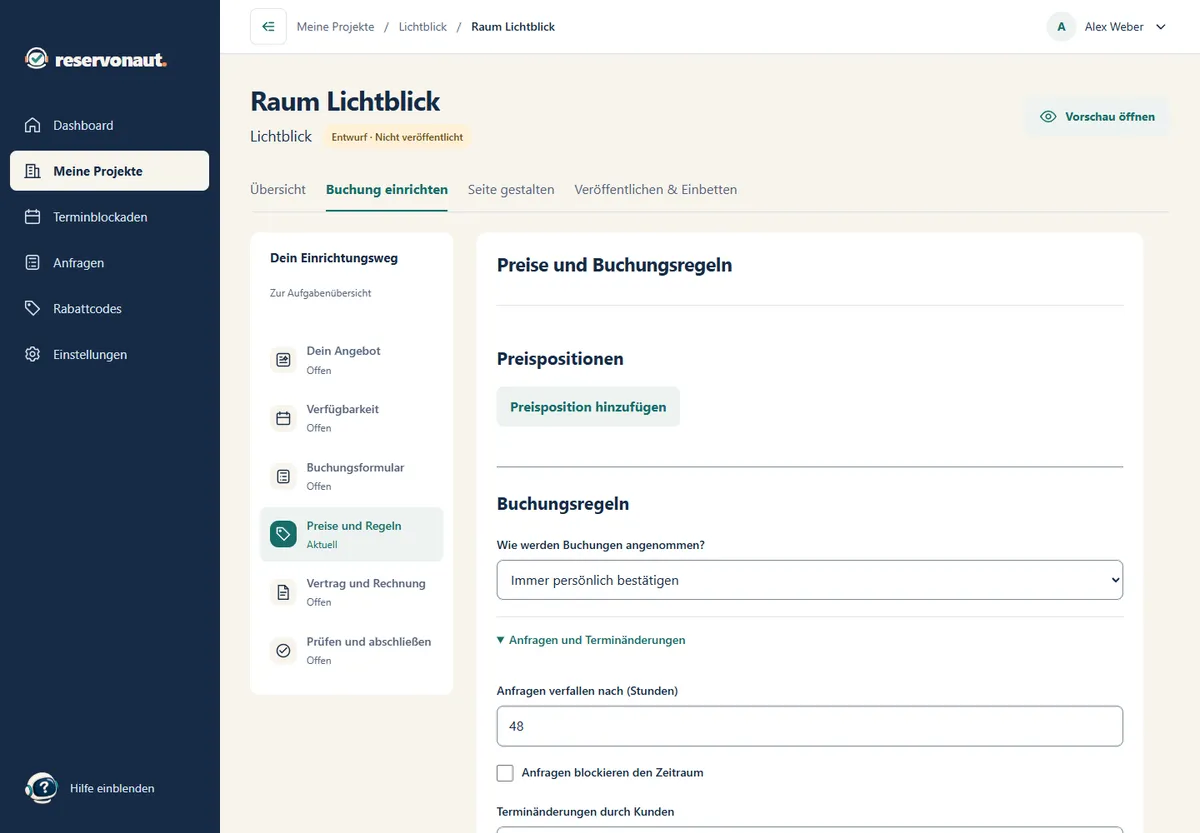Click the Preise und Regeln tag icon

point(283,534)
